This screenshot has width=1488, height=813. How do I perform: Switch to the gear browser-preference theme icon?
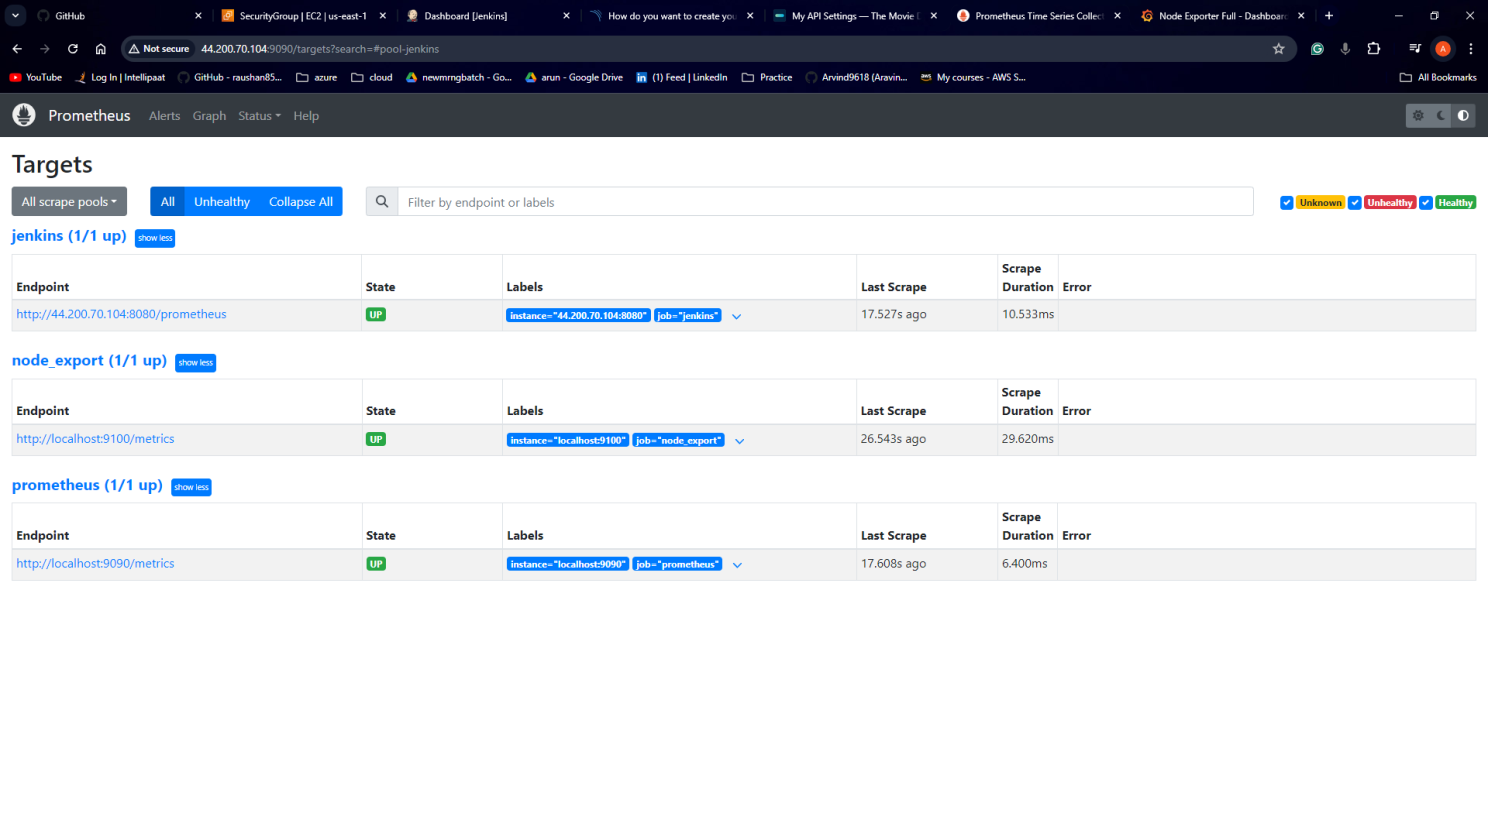[1418, 116]
